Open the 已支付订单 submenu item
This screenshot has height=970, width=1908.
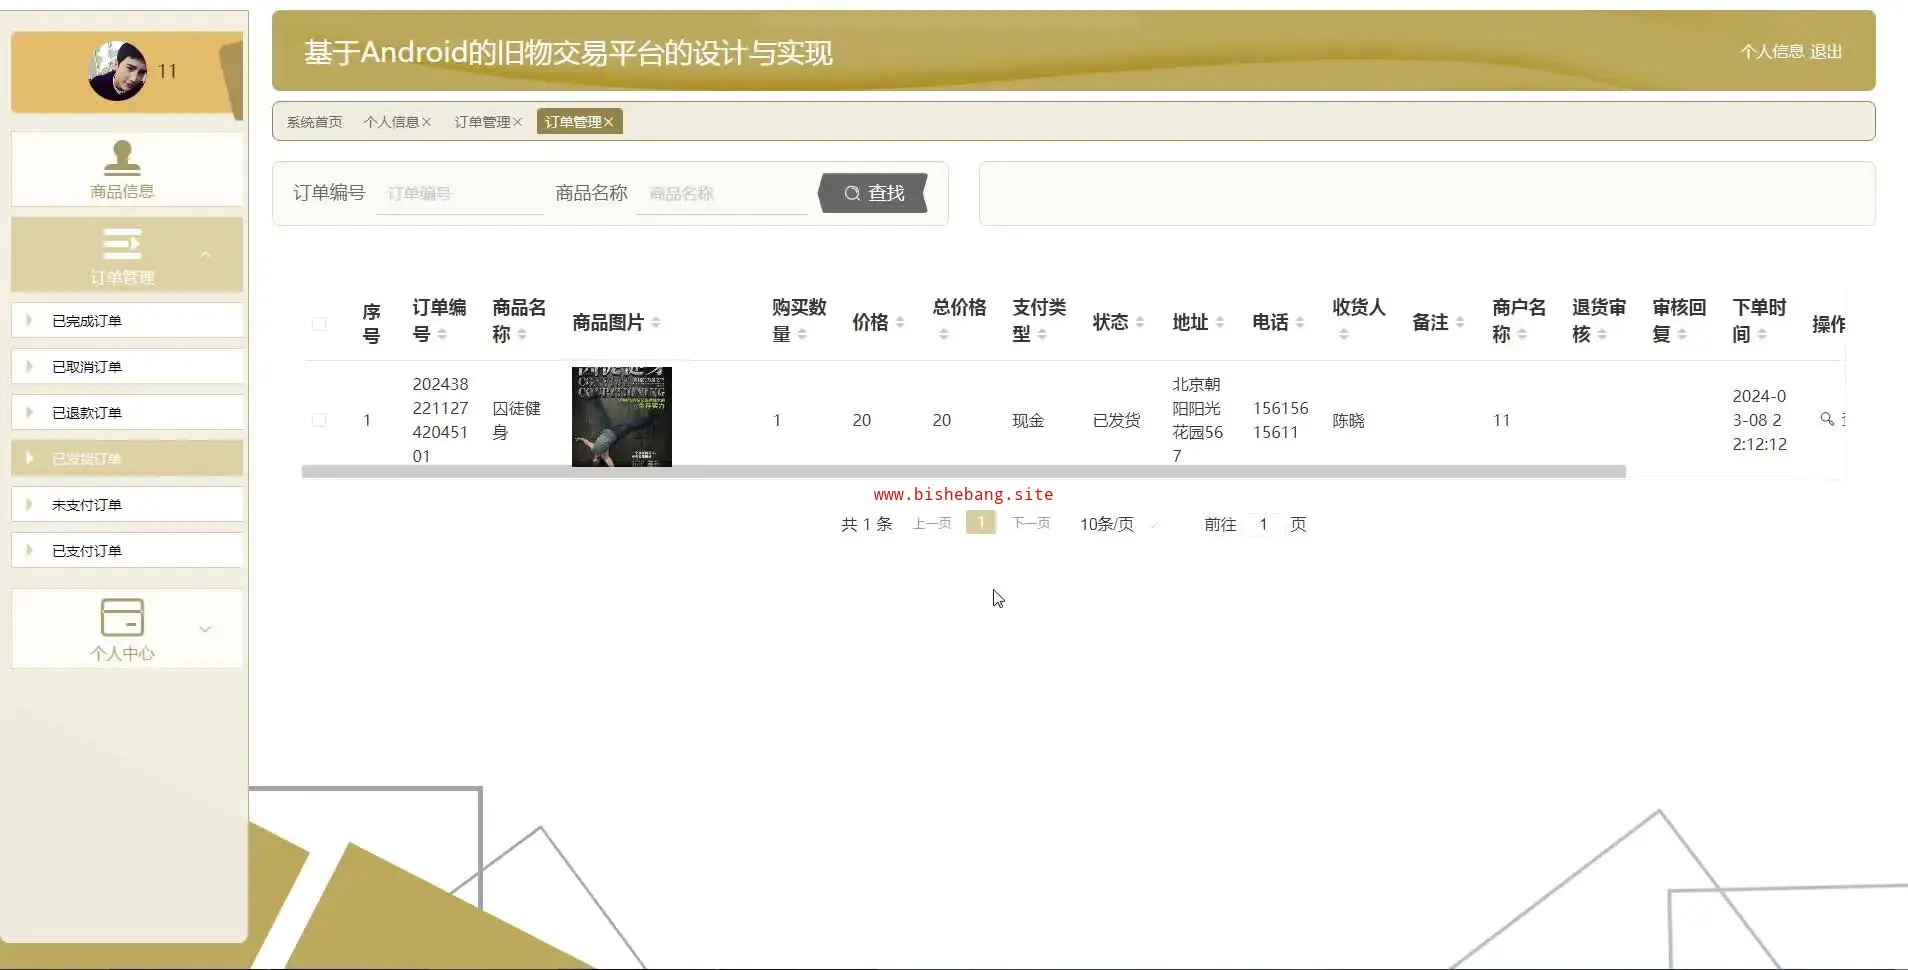(x=127, y=551)
